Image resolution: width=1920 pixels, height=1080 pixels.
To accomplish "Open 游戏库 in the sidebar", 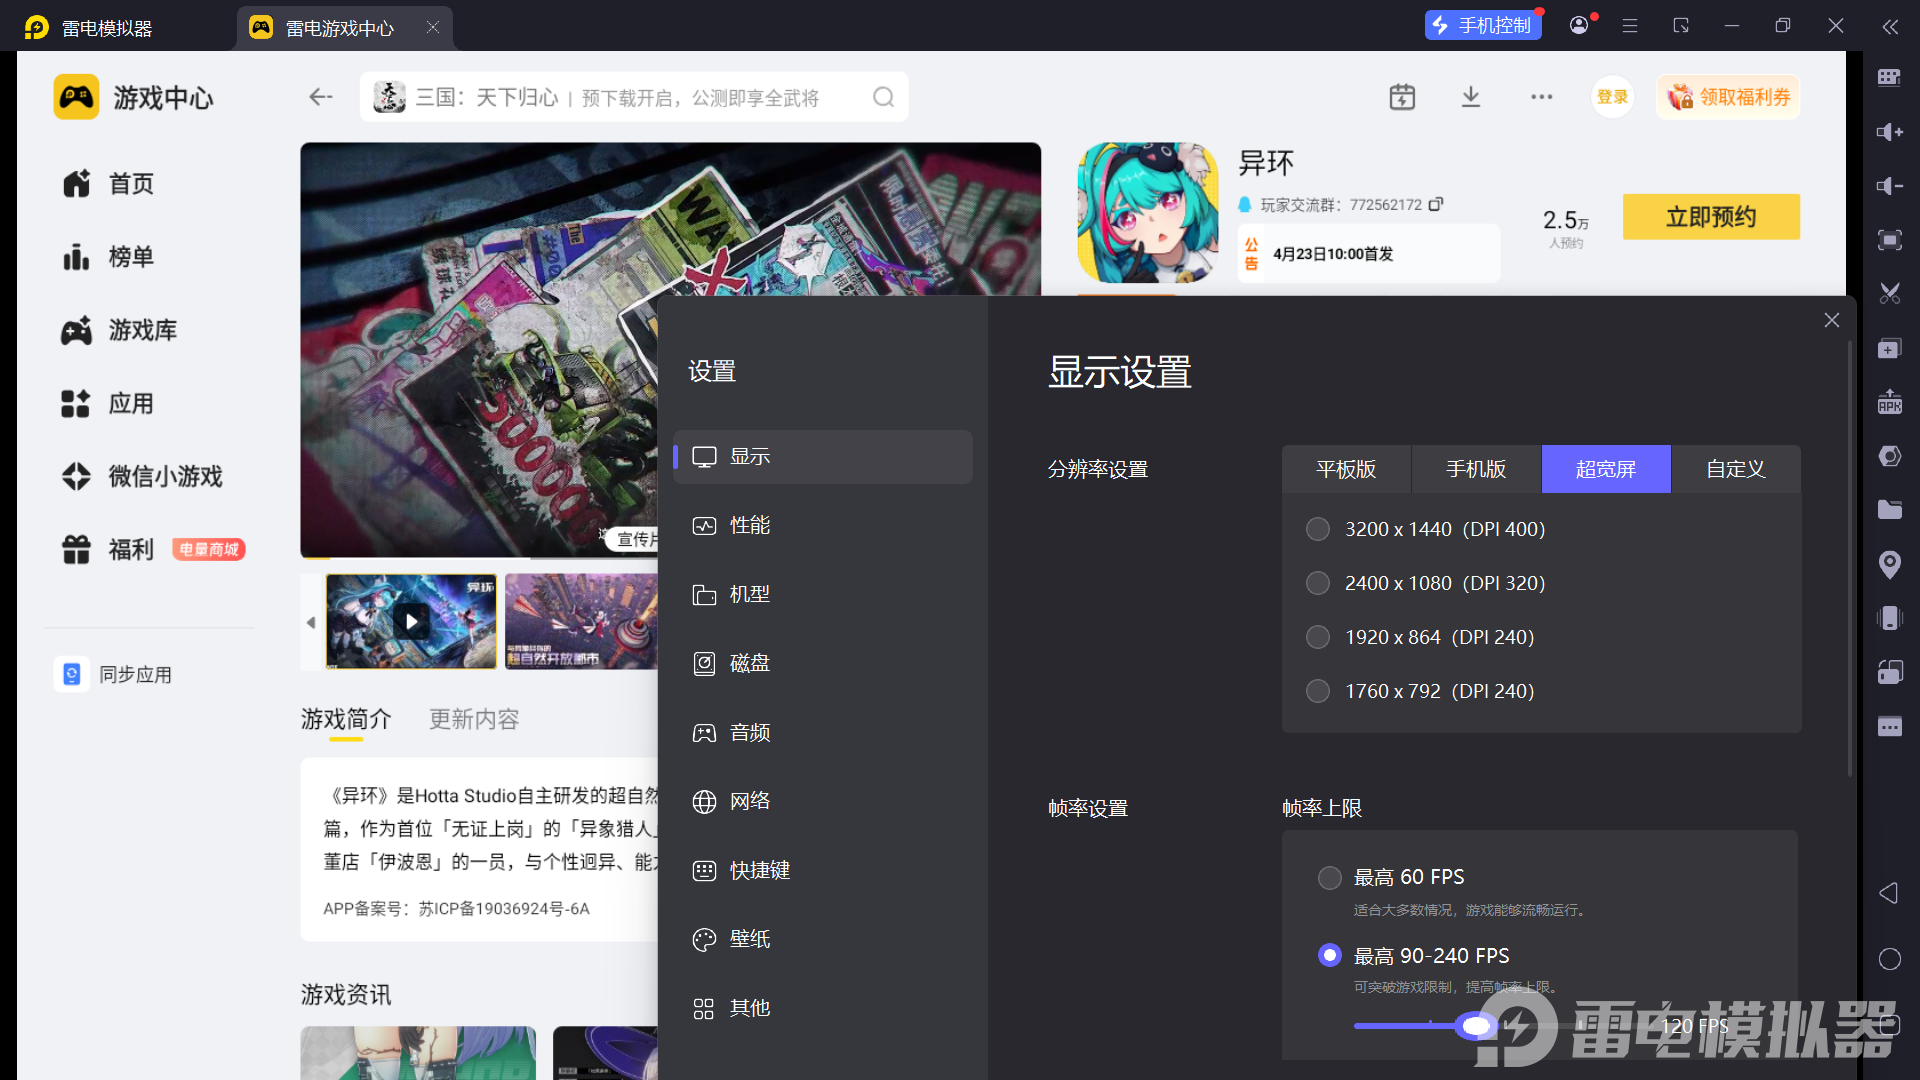I will pos(119,330).
